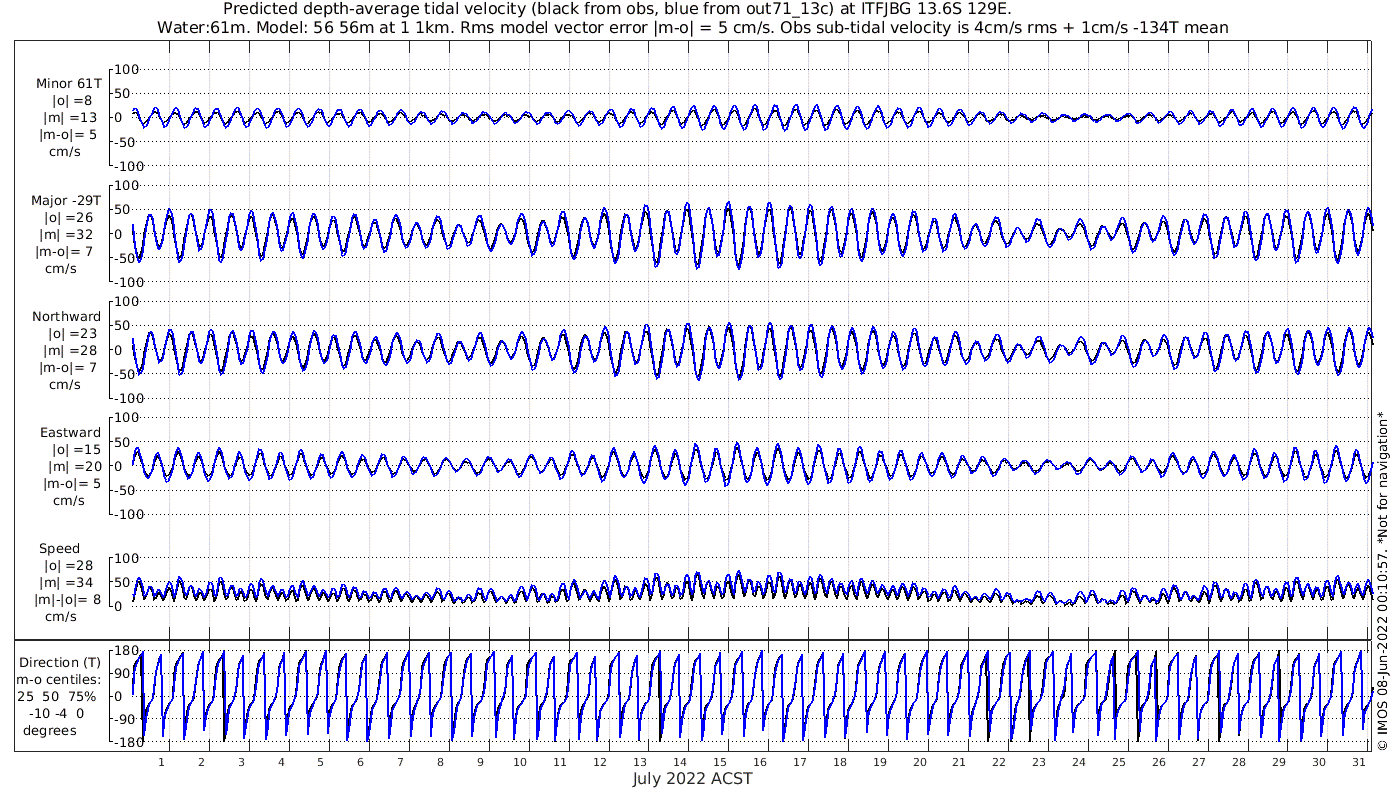This screenshot has width=1400, height=800.
Task: Click the 'degrees' unit label
Action: [51, 731]
